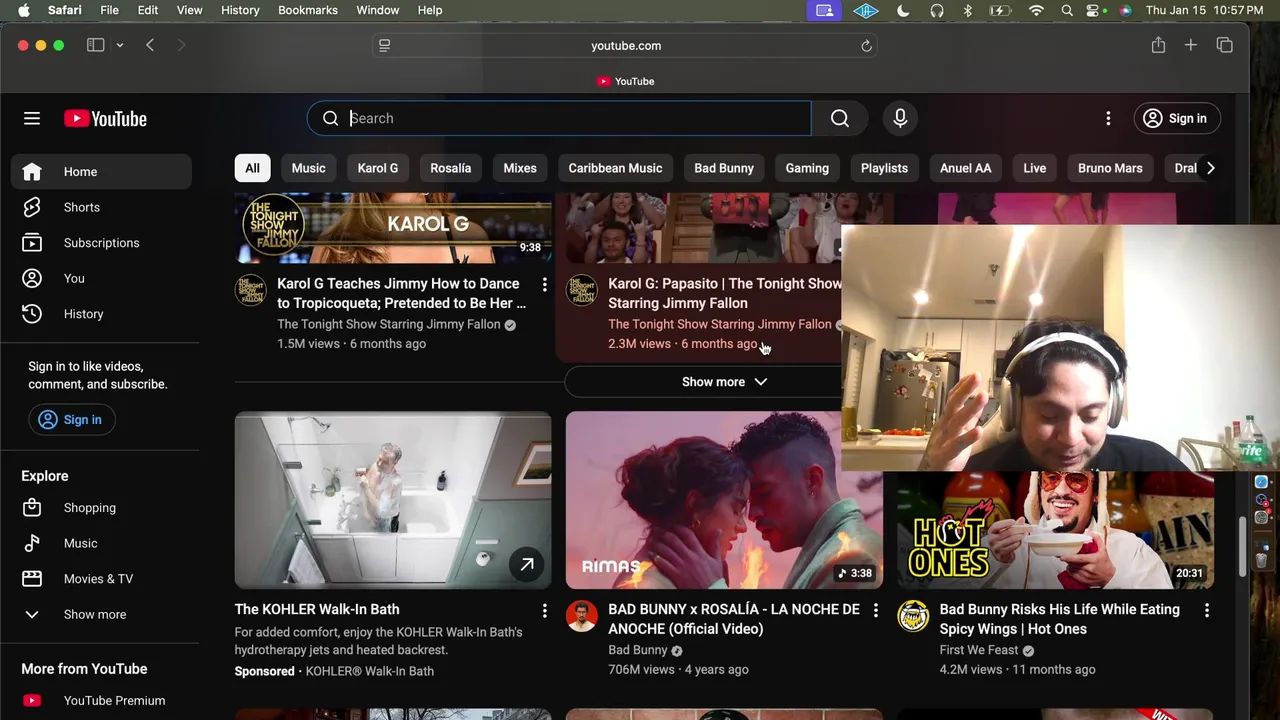The image size is (1280, 720).
Task: Open Movies & TV under Explore
Action: [101, 579]
